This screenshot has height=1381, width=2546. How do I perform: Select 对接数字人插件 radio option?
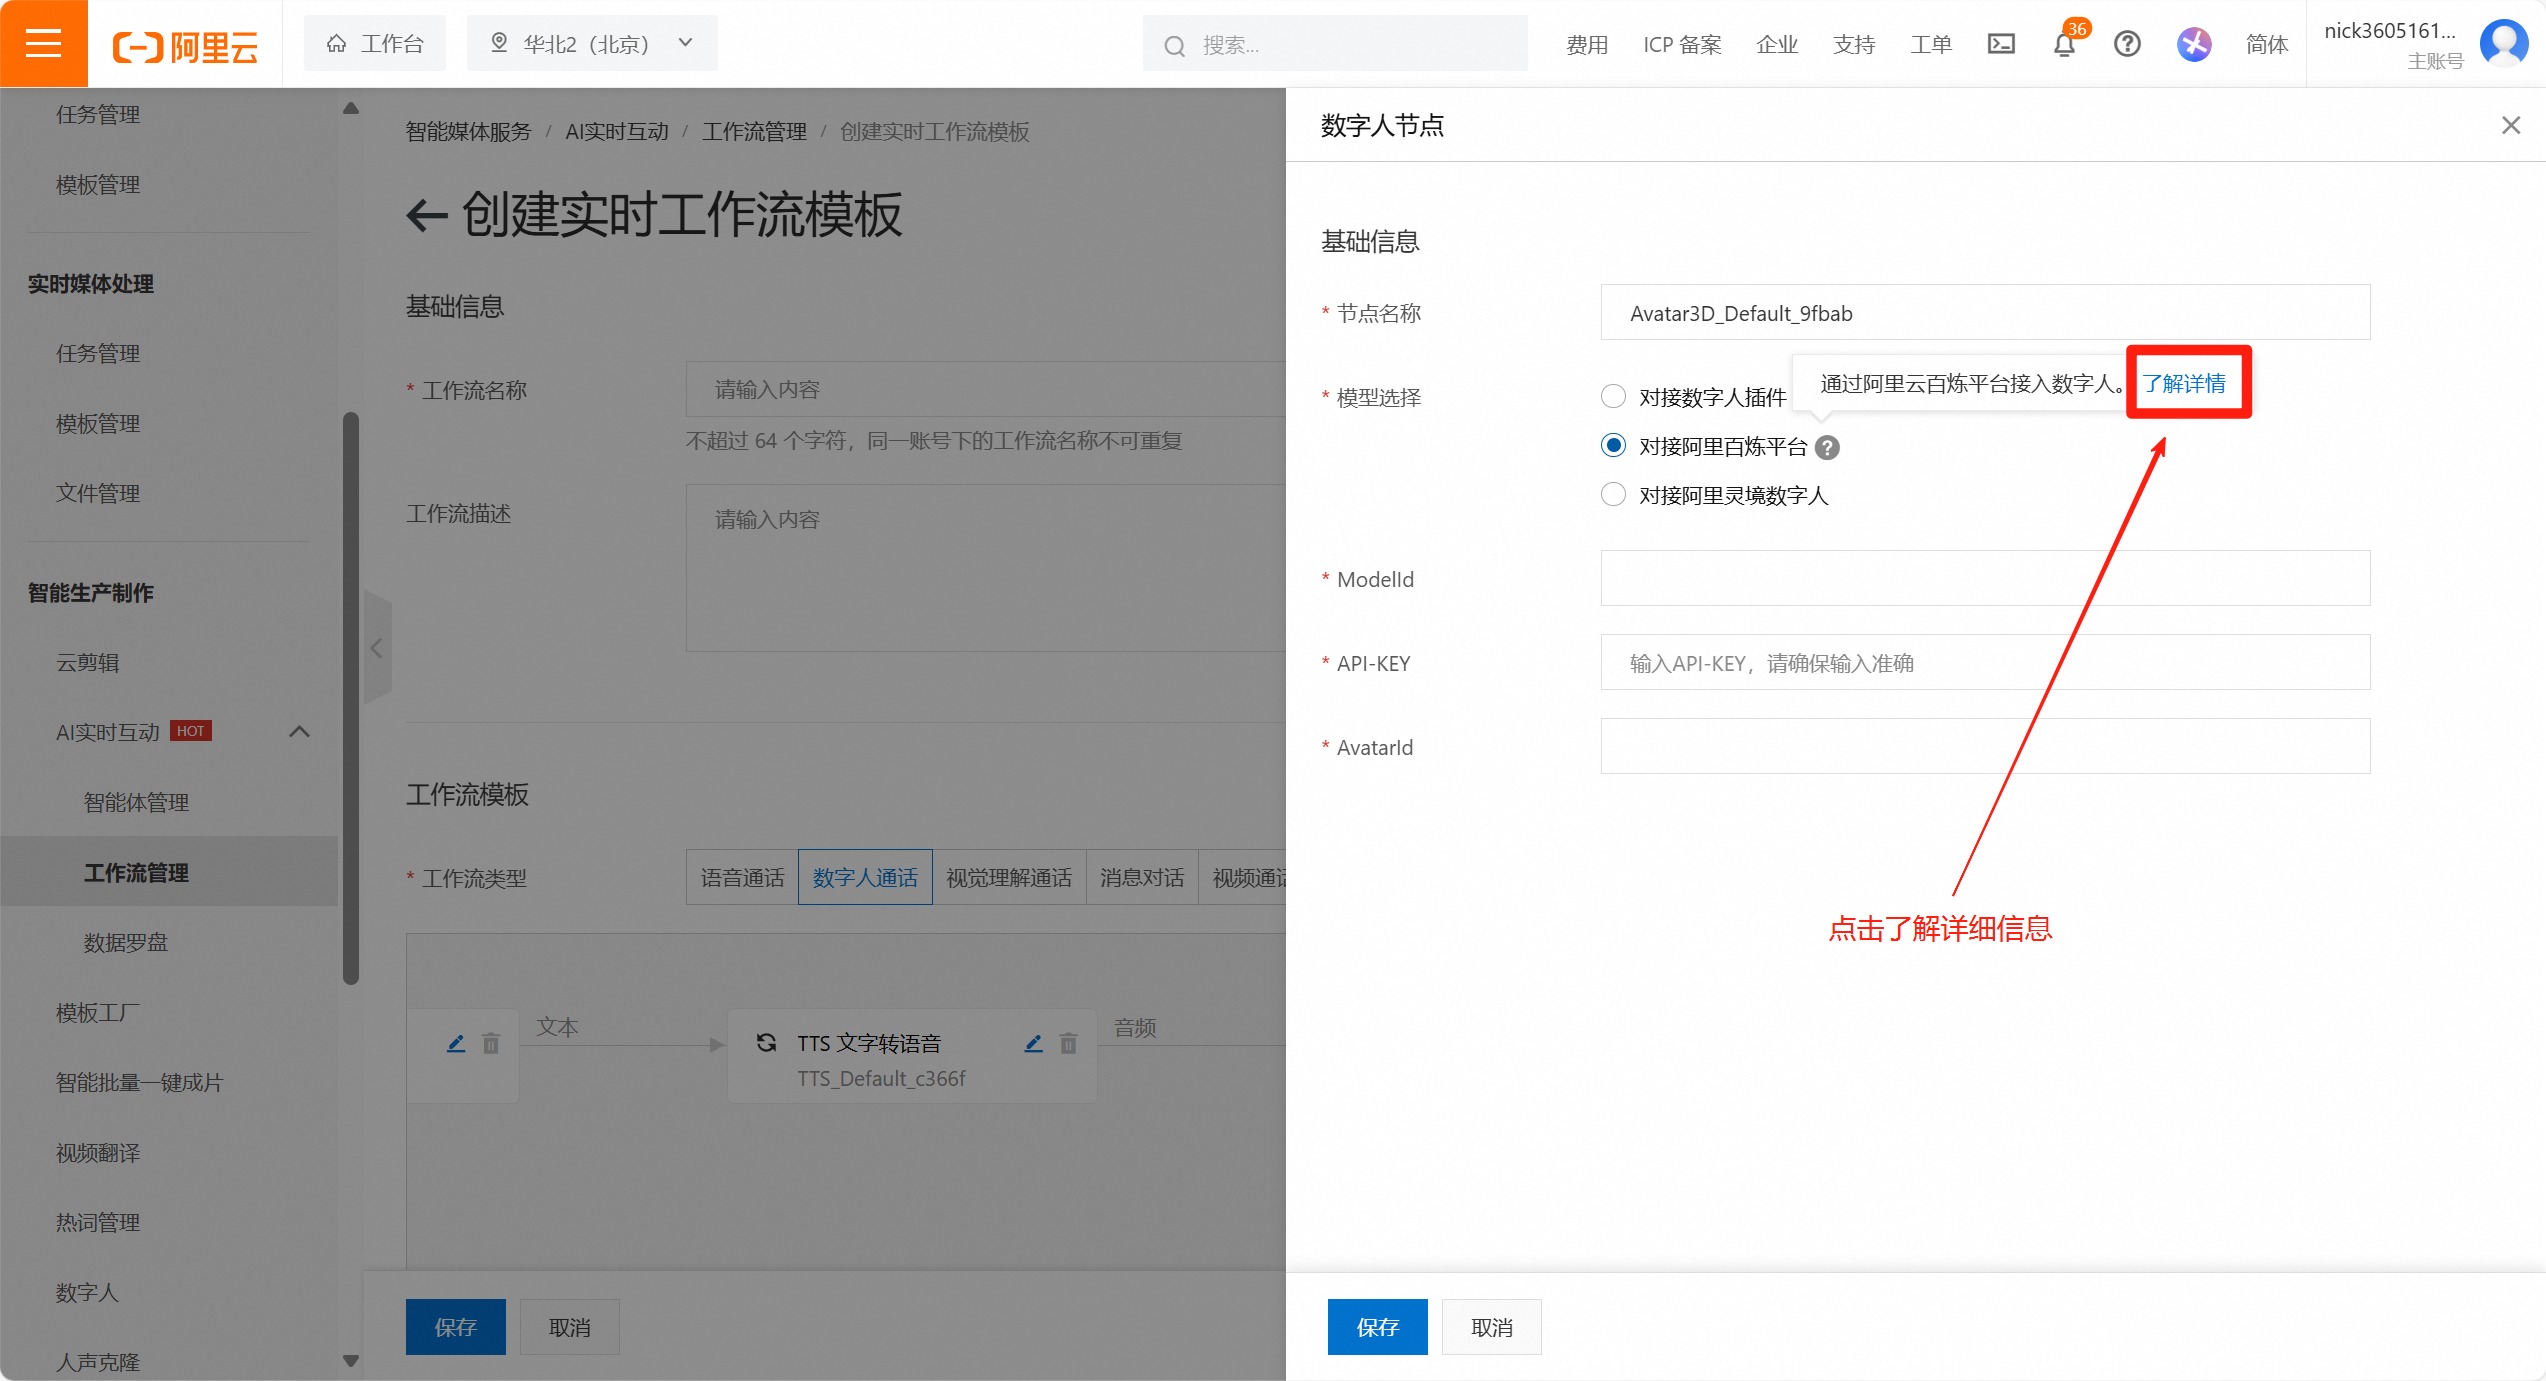pyautogui.click(x=1613, y=397)
